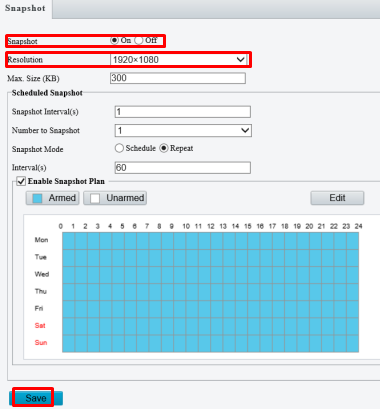380x409 pixels.
Task: Click the Scheduled Snapshot group heading
Action: [x=47, y=93]
